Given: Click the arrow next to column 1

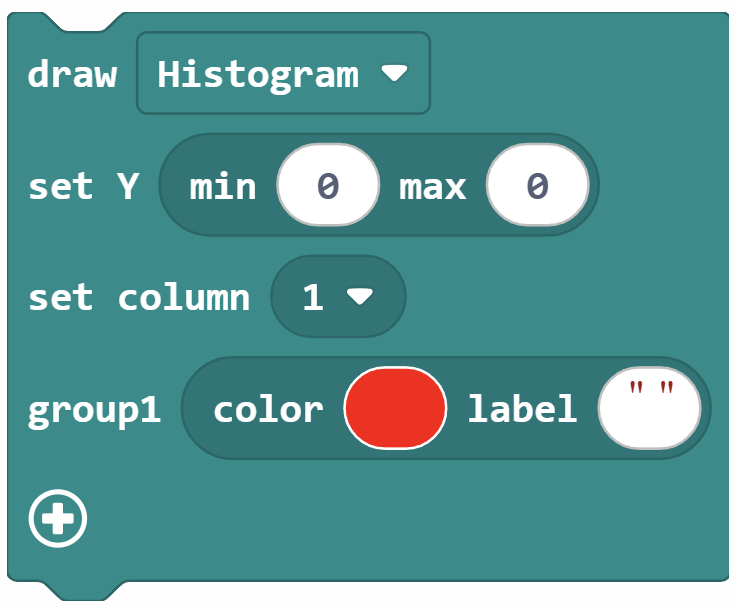Looking at the screenshot, I should pyautogui.click(x=360, y=296).
